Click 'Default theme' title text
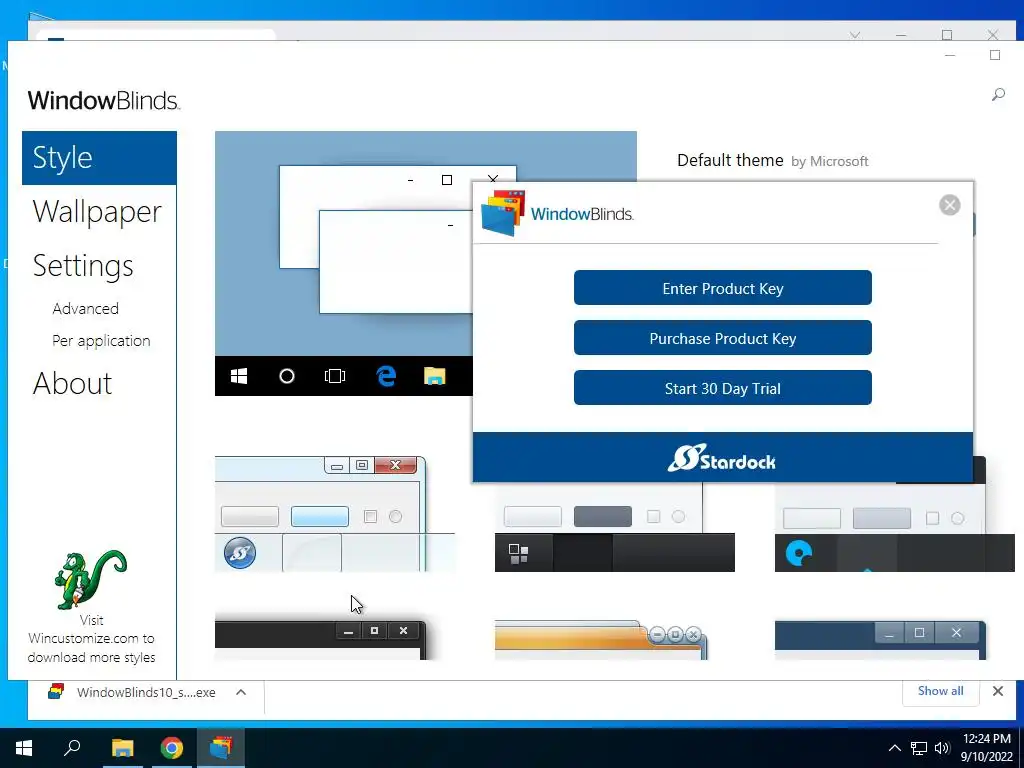The height and width of the screenshot is (768, 1024). [730, 160]
